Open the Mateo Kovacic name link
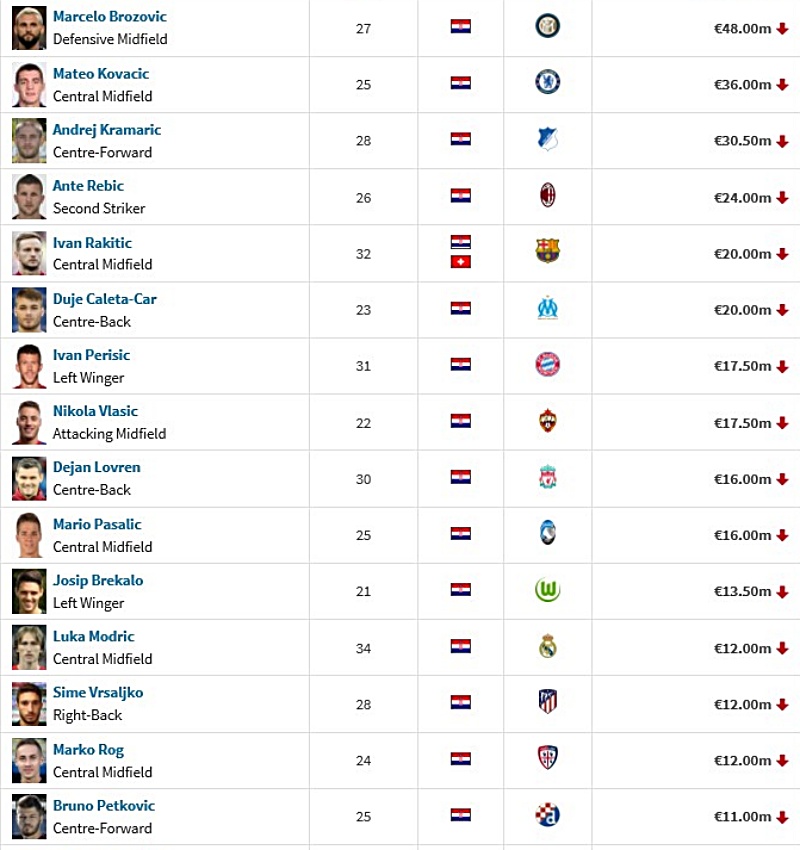 101,74
